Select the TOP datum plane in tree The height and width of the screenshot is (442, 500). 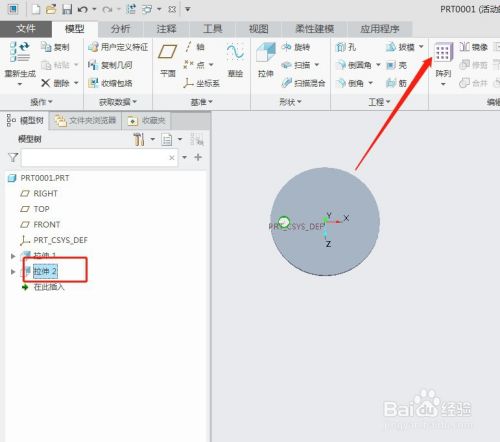(x=35, y=209)
